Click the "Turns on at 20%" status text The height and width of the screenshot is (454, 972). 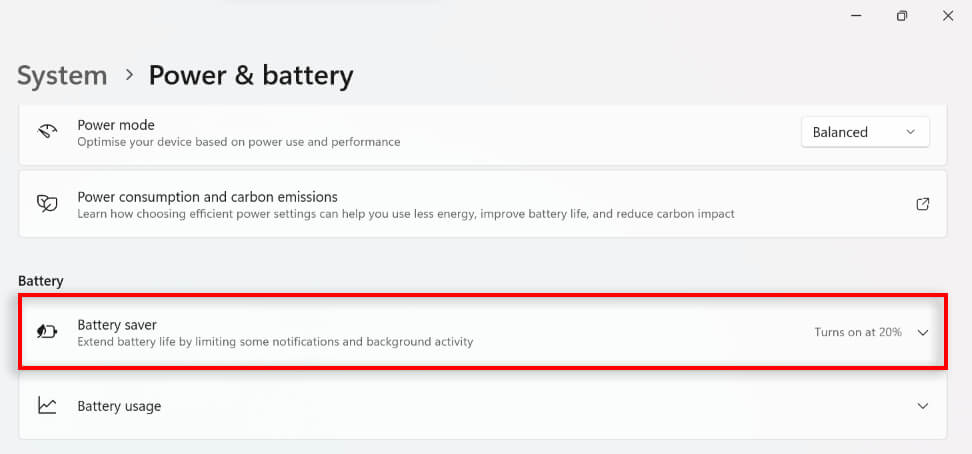[x=857, y=332]
